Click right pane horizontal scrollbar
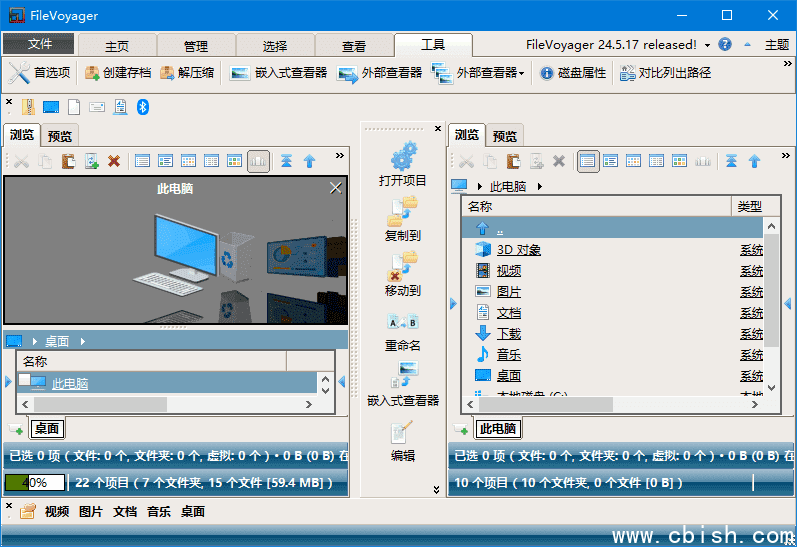The width and height of the screenshot is (797, 547). click(x=612, y=405)
